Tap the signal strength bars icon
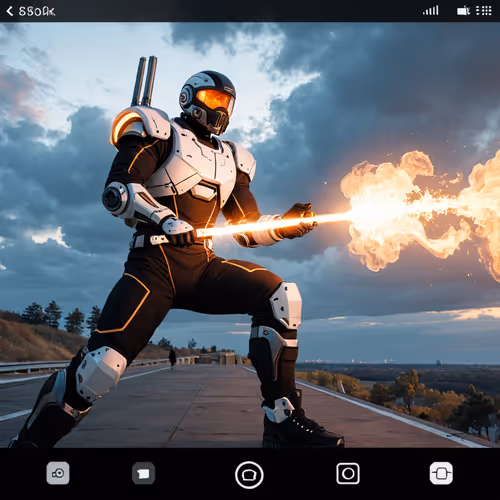The width and height of the screenshot is (500, 500). coord(431,11)
